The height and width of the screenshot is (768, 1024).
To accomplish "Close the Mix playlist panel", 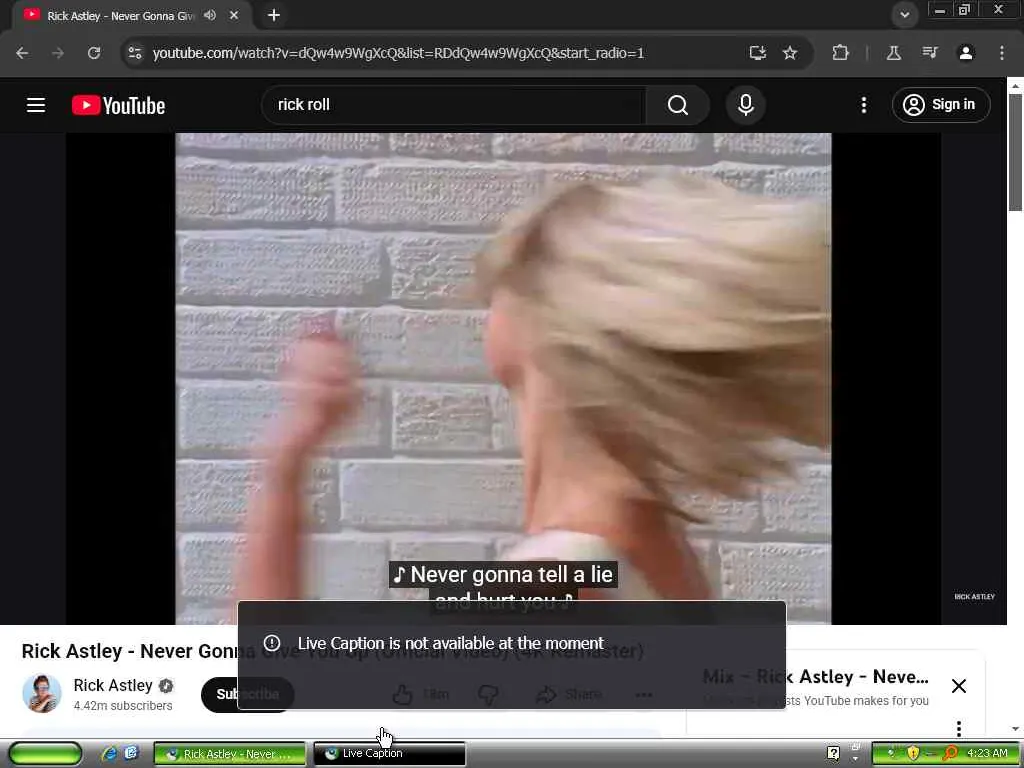I will (x=959, y=686).
